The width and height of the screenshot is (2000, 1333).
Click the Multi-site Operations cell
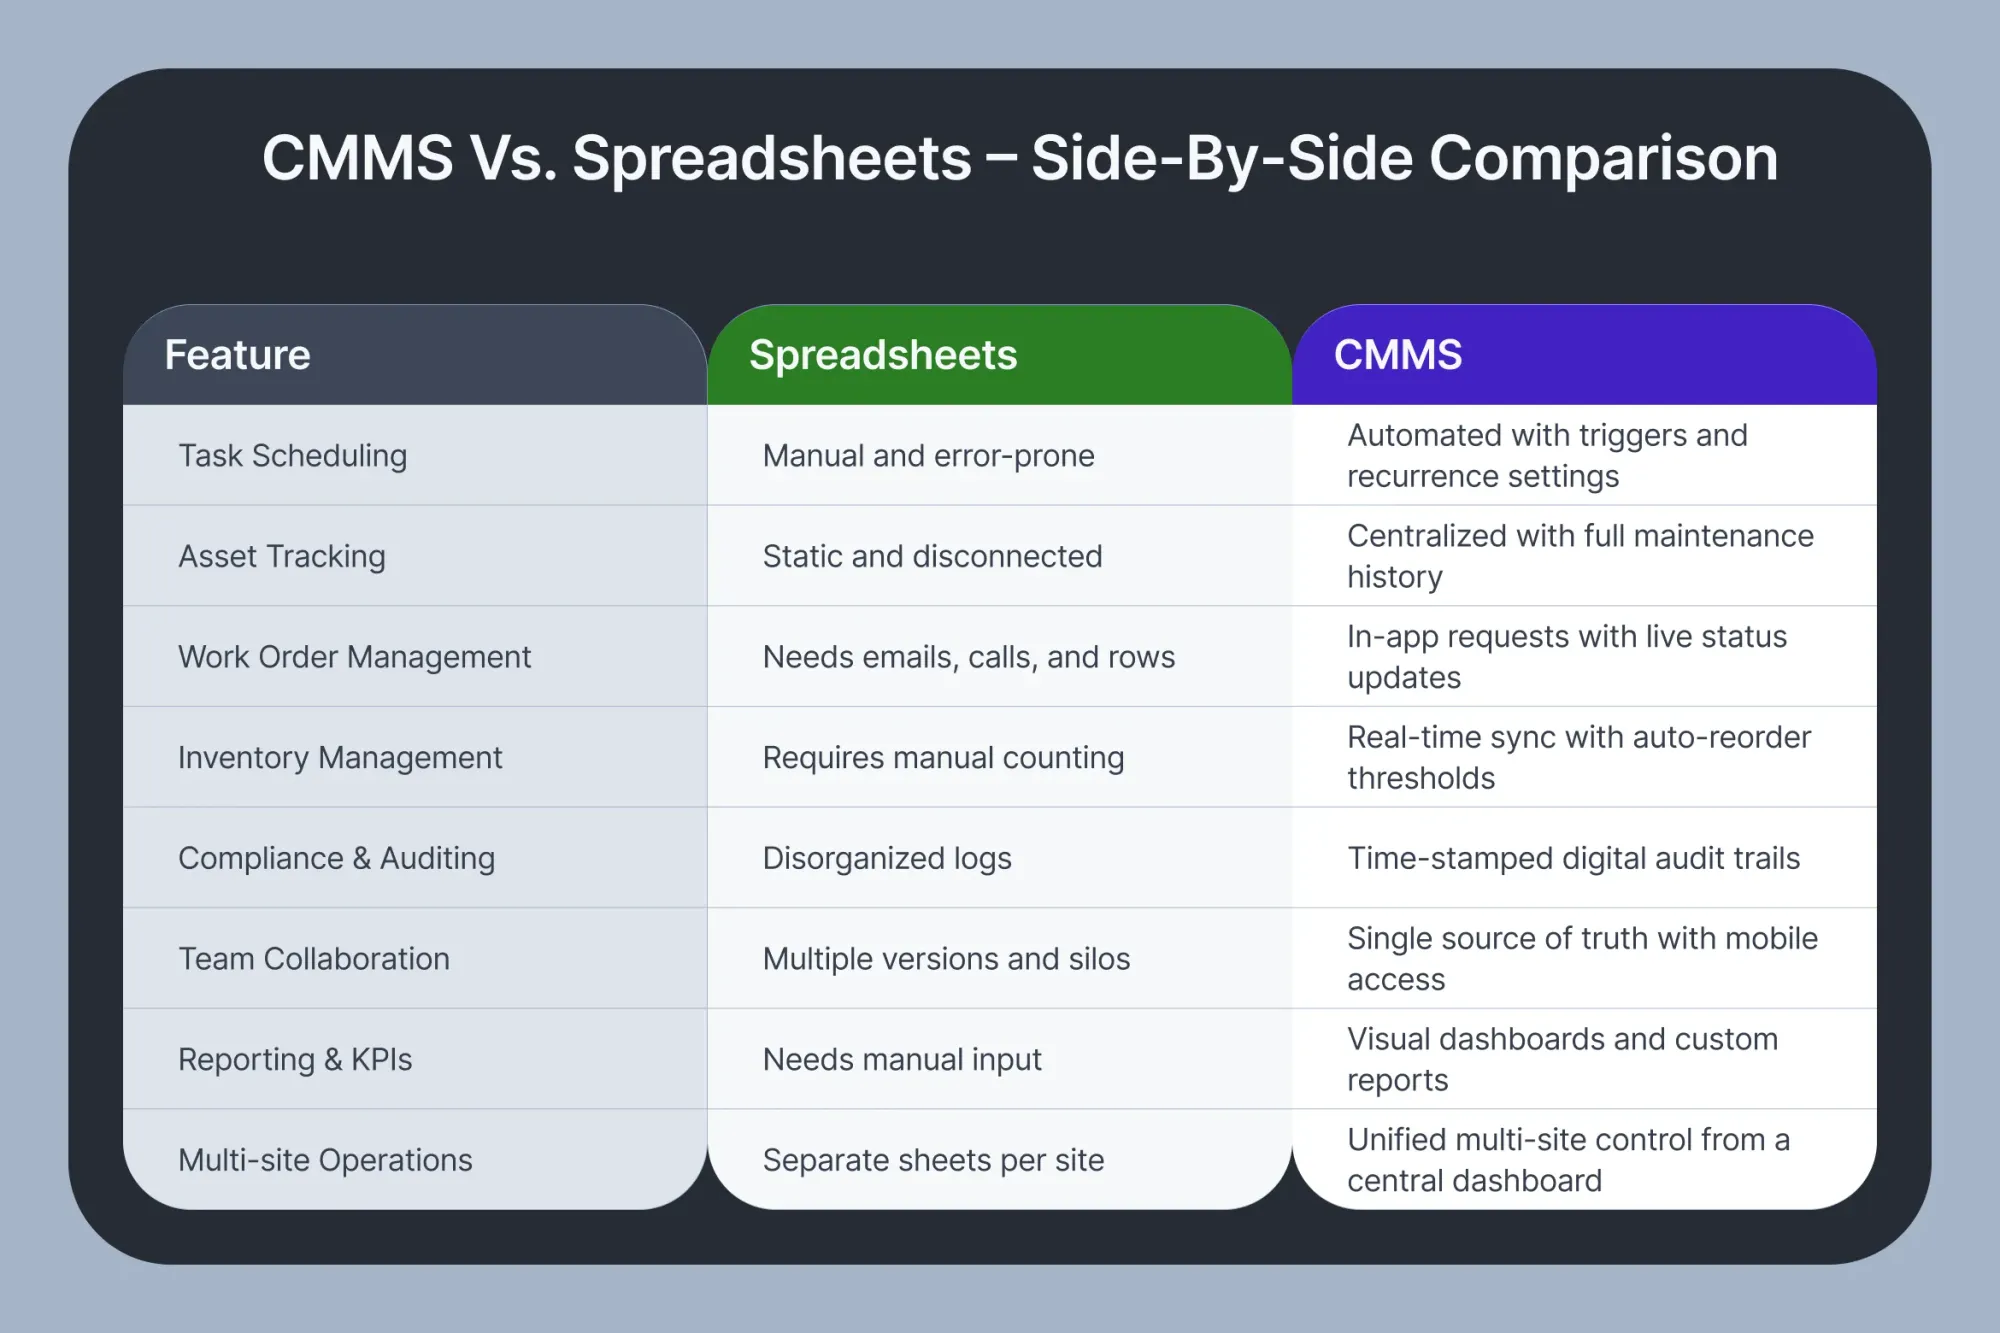coord(414,1160)
